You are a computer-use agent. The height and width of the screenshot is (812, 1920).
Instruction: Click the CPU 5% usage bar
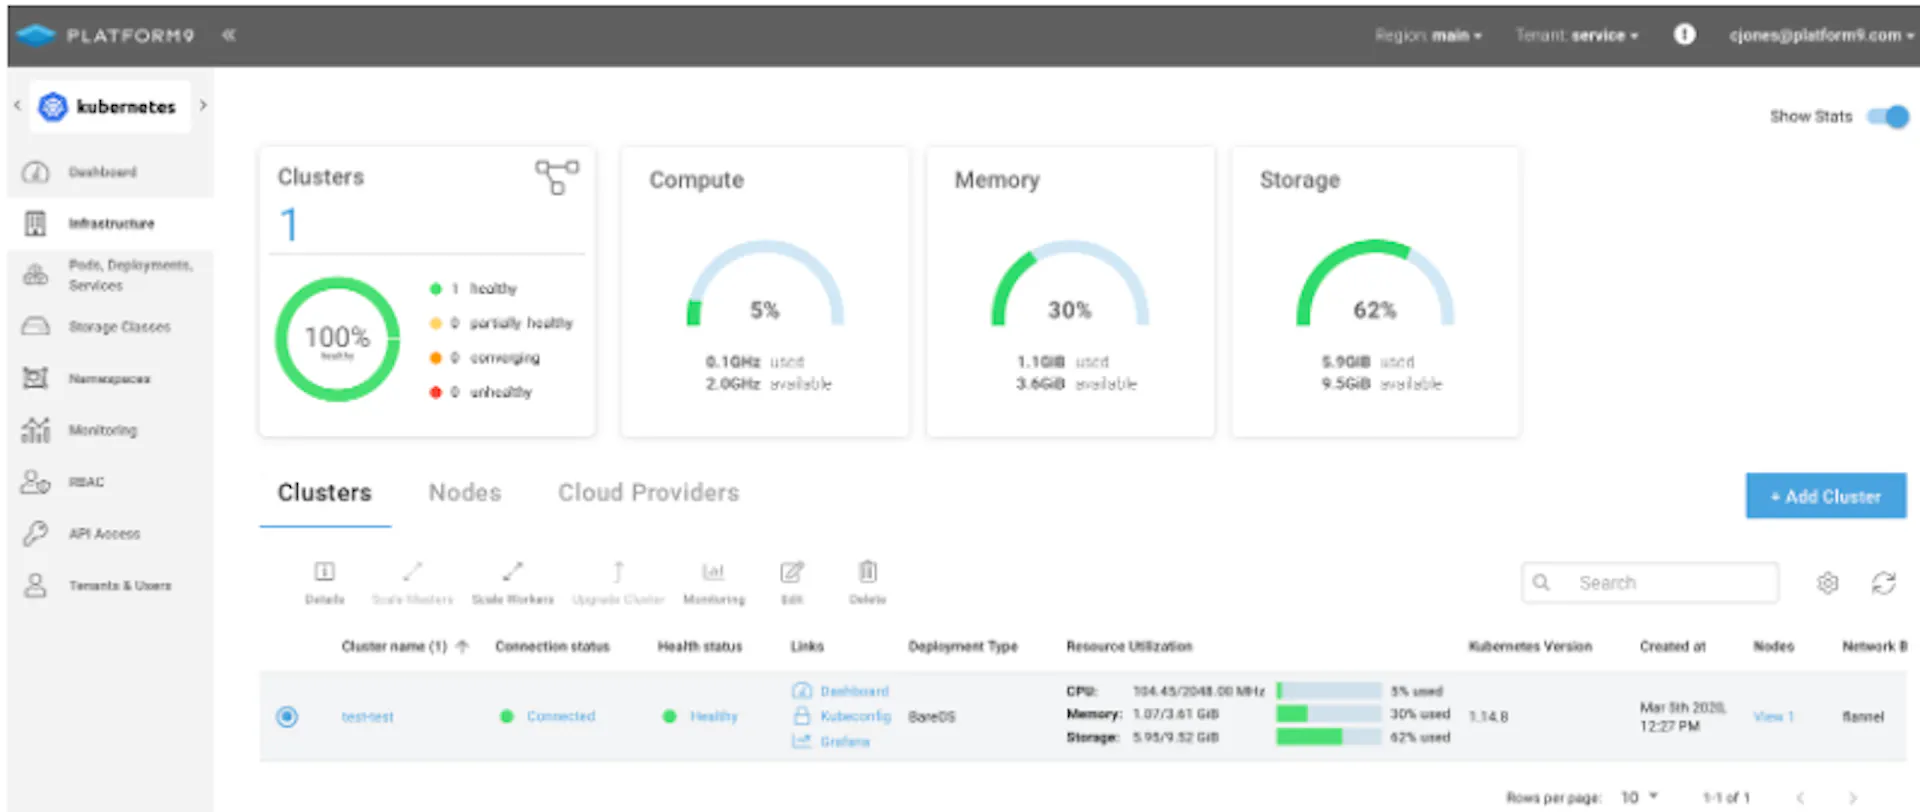tap(1329, 691)
